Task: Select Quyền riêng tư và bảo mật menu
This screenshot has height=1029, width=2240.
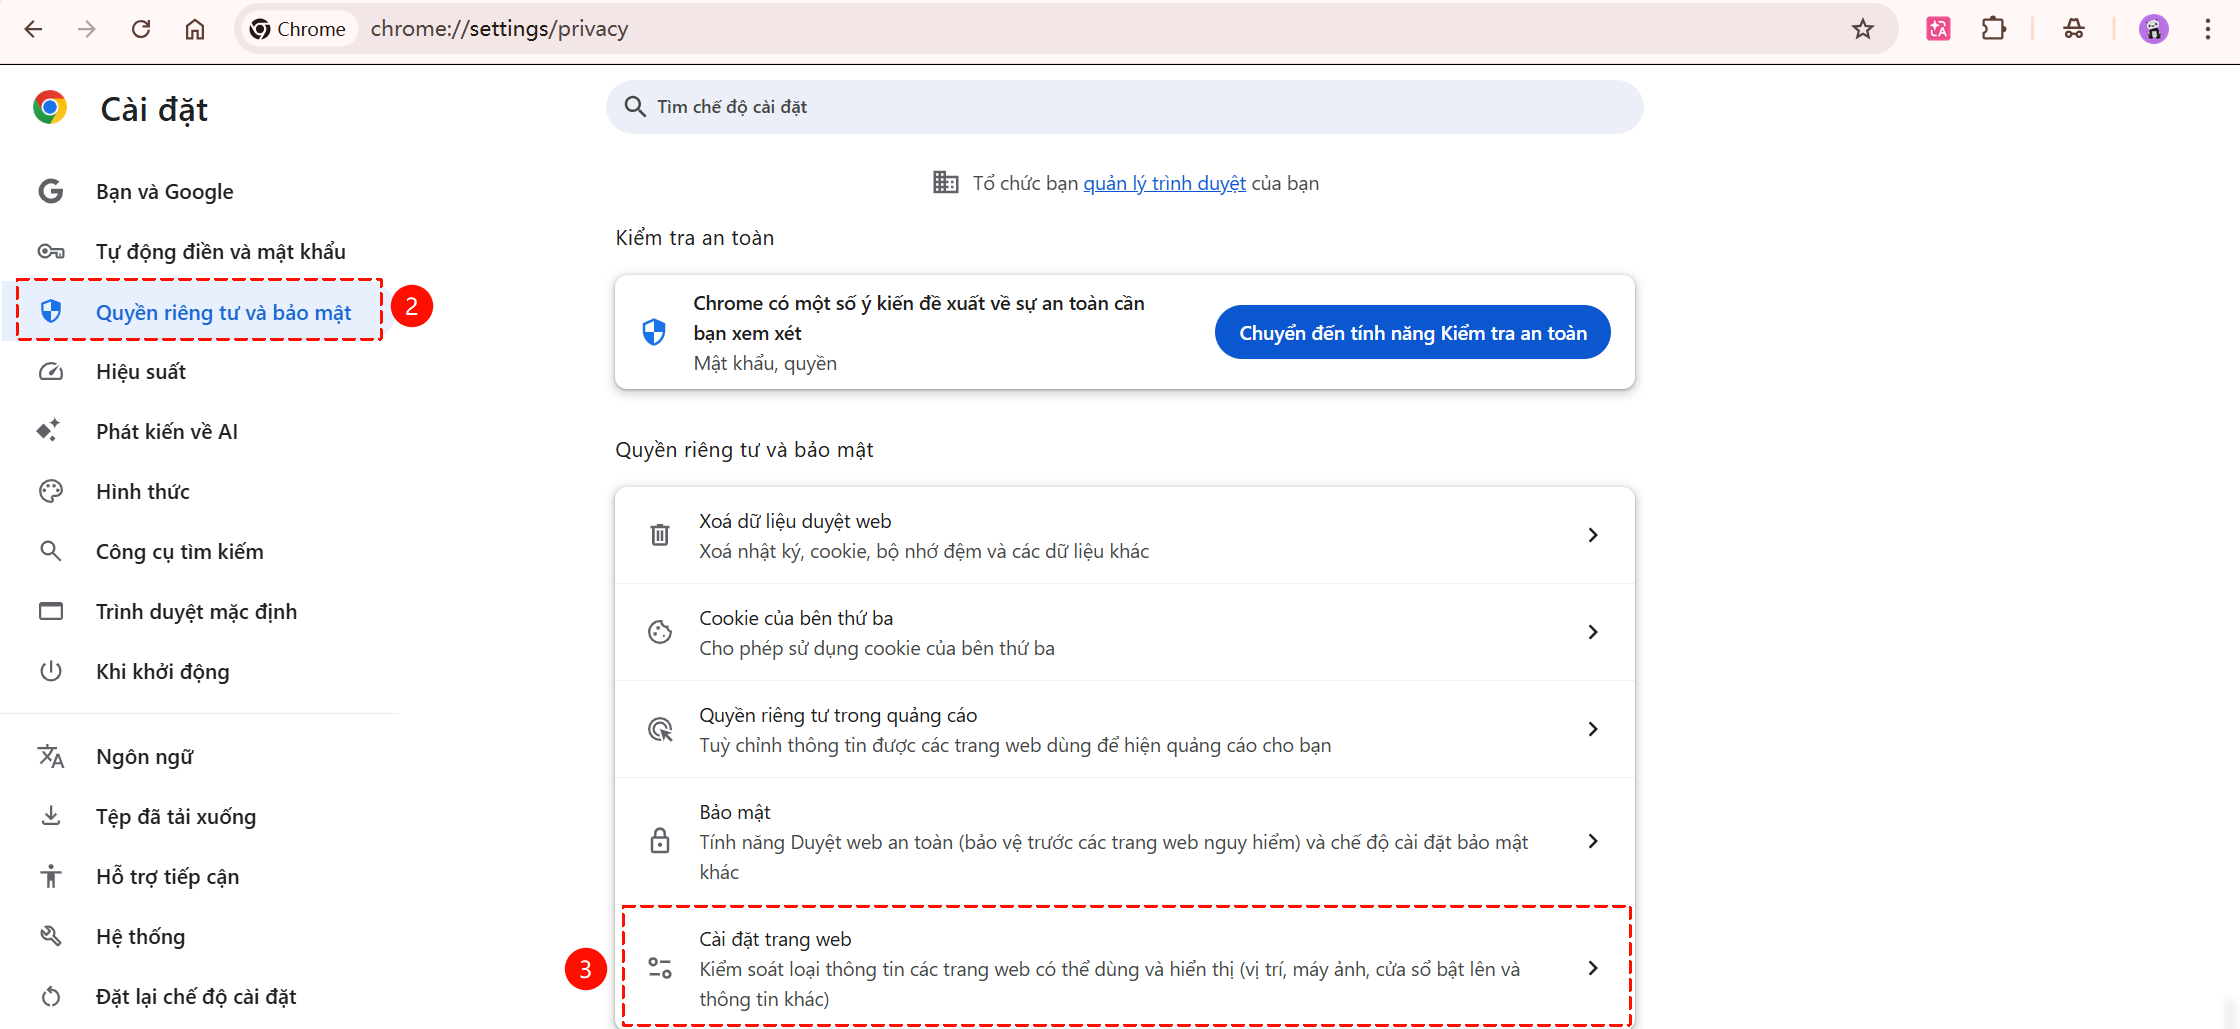Action: [x=223, y=312]
